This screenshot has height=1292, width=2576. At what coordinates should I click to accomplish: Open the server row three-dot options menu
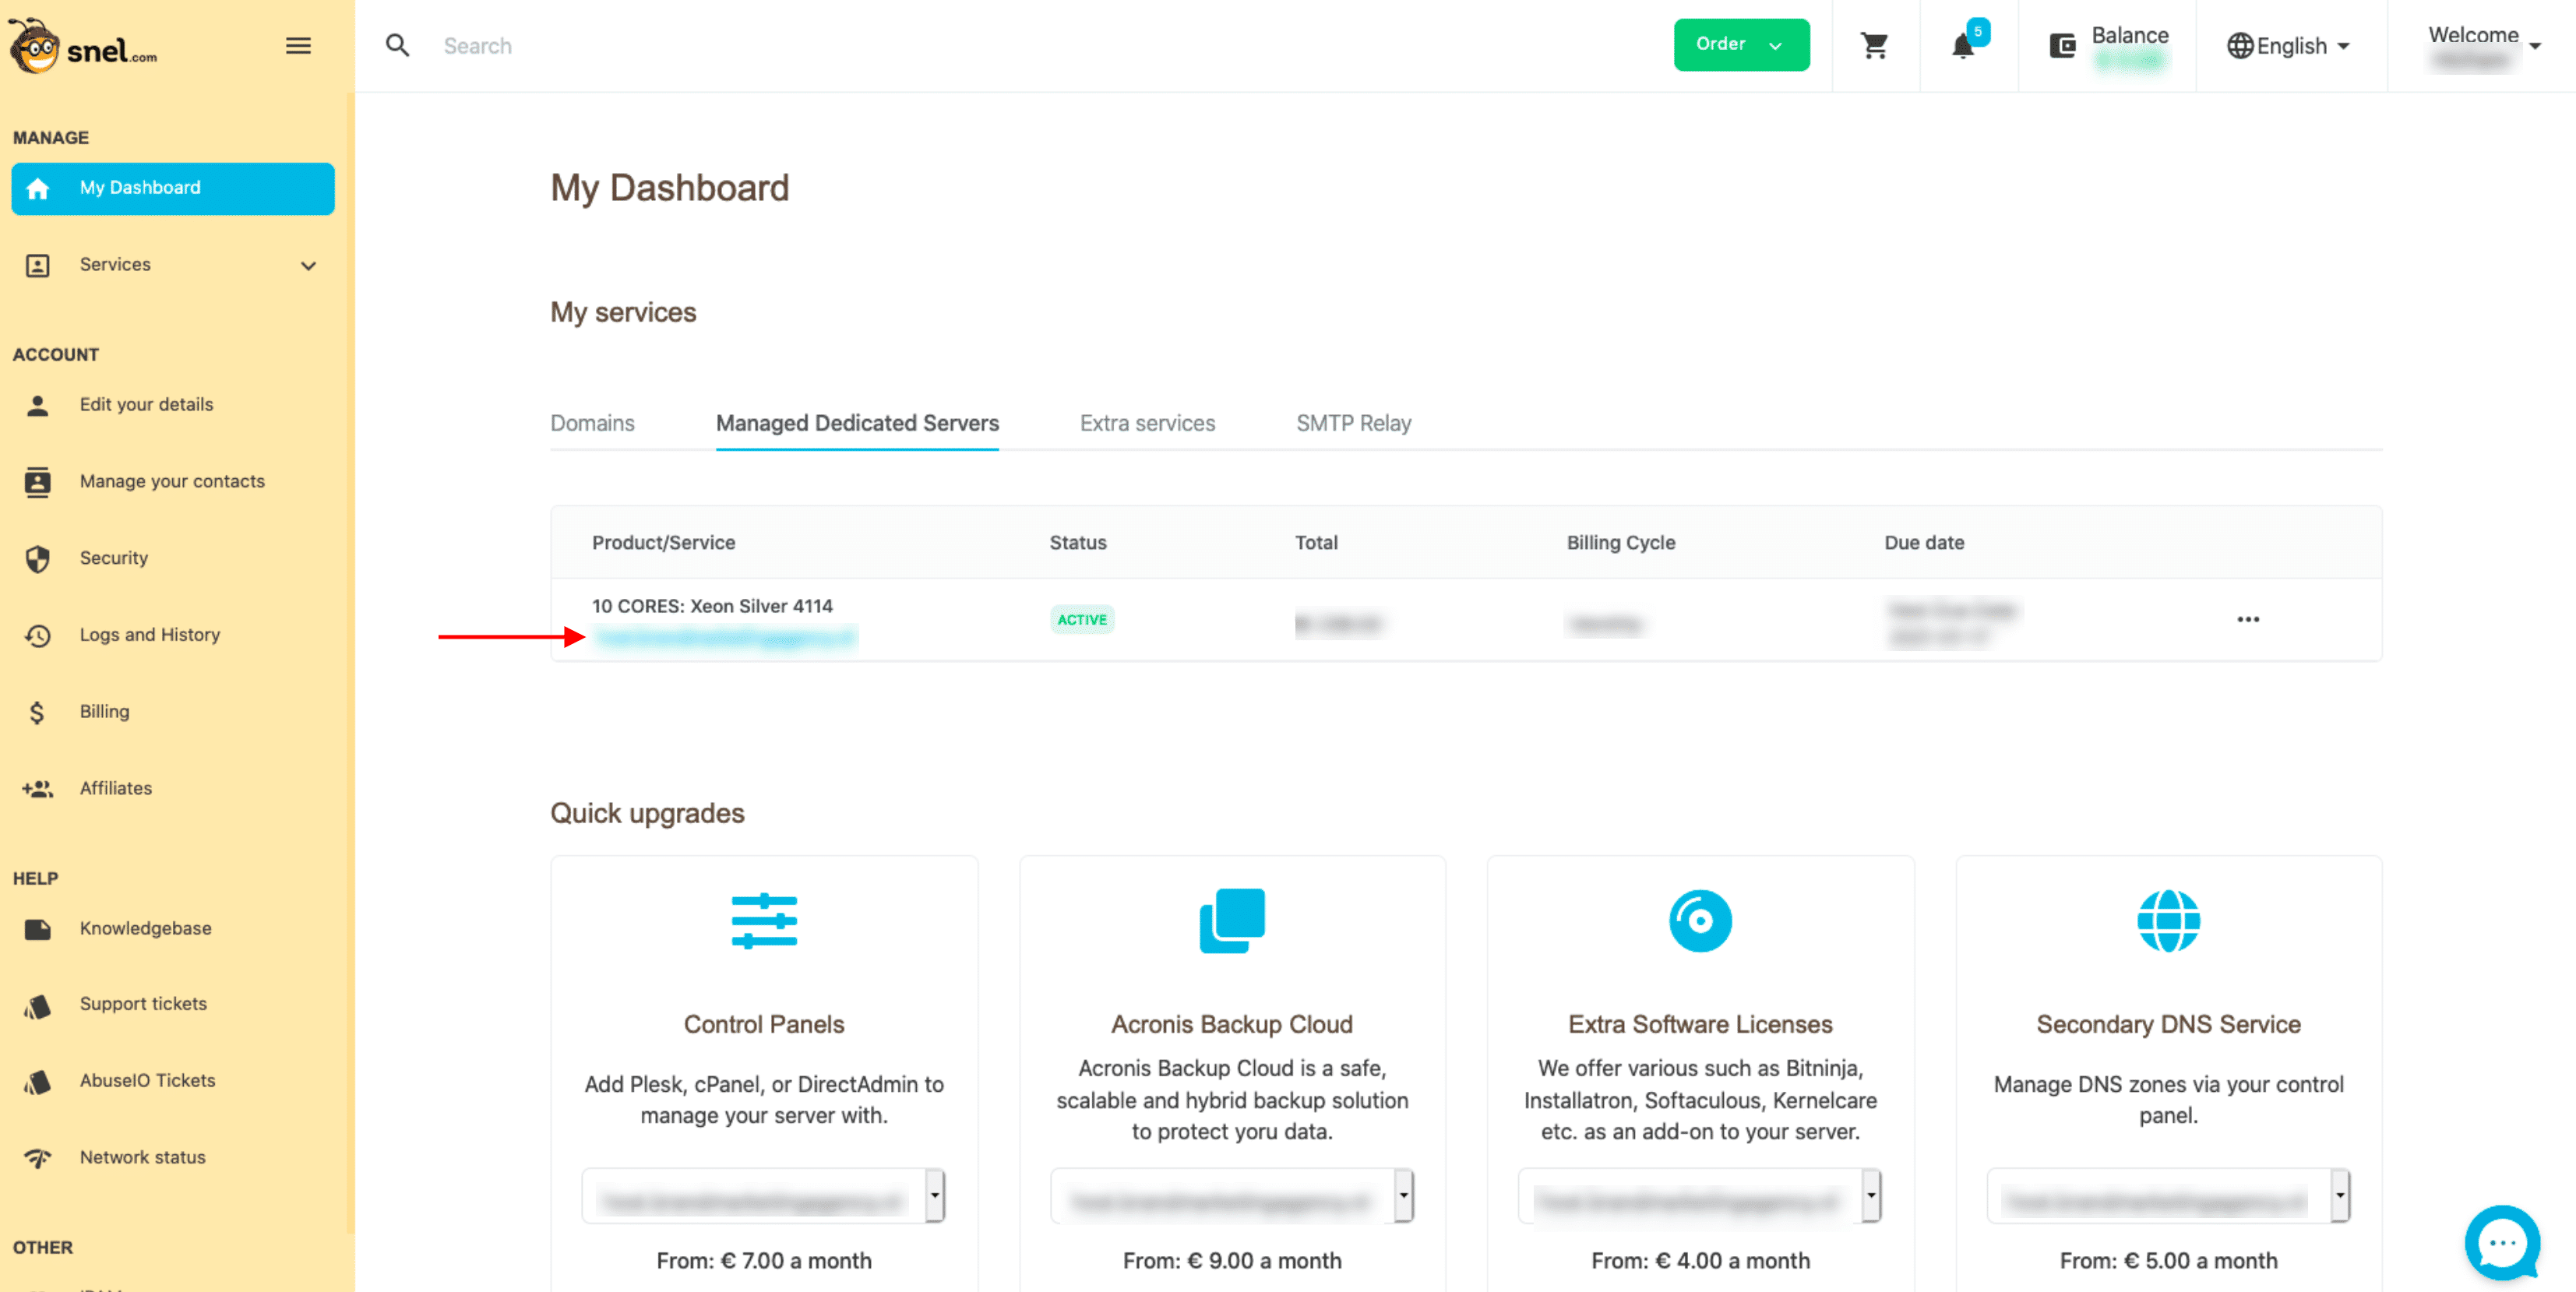click(x=2248, y=620)
